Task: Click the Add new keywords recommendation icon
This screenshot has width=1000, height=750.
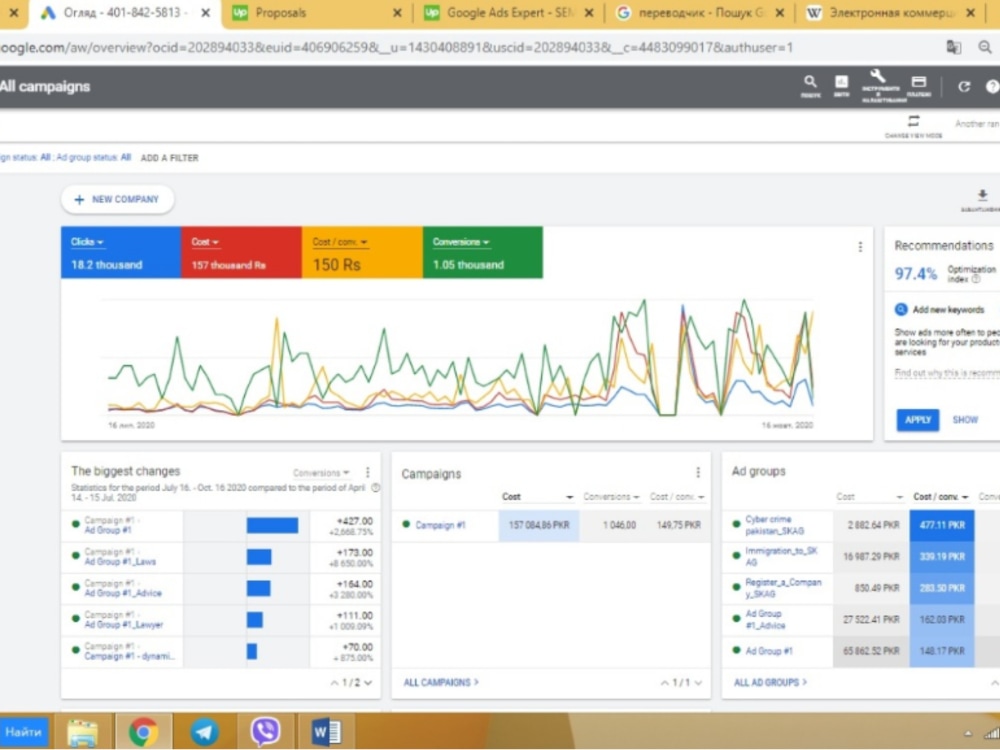Action: pos(901,309)
